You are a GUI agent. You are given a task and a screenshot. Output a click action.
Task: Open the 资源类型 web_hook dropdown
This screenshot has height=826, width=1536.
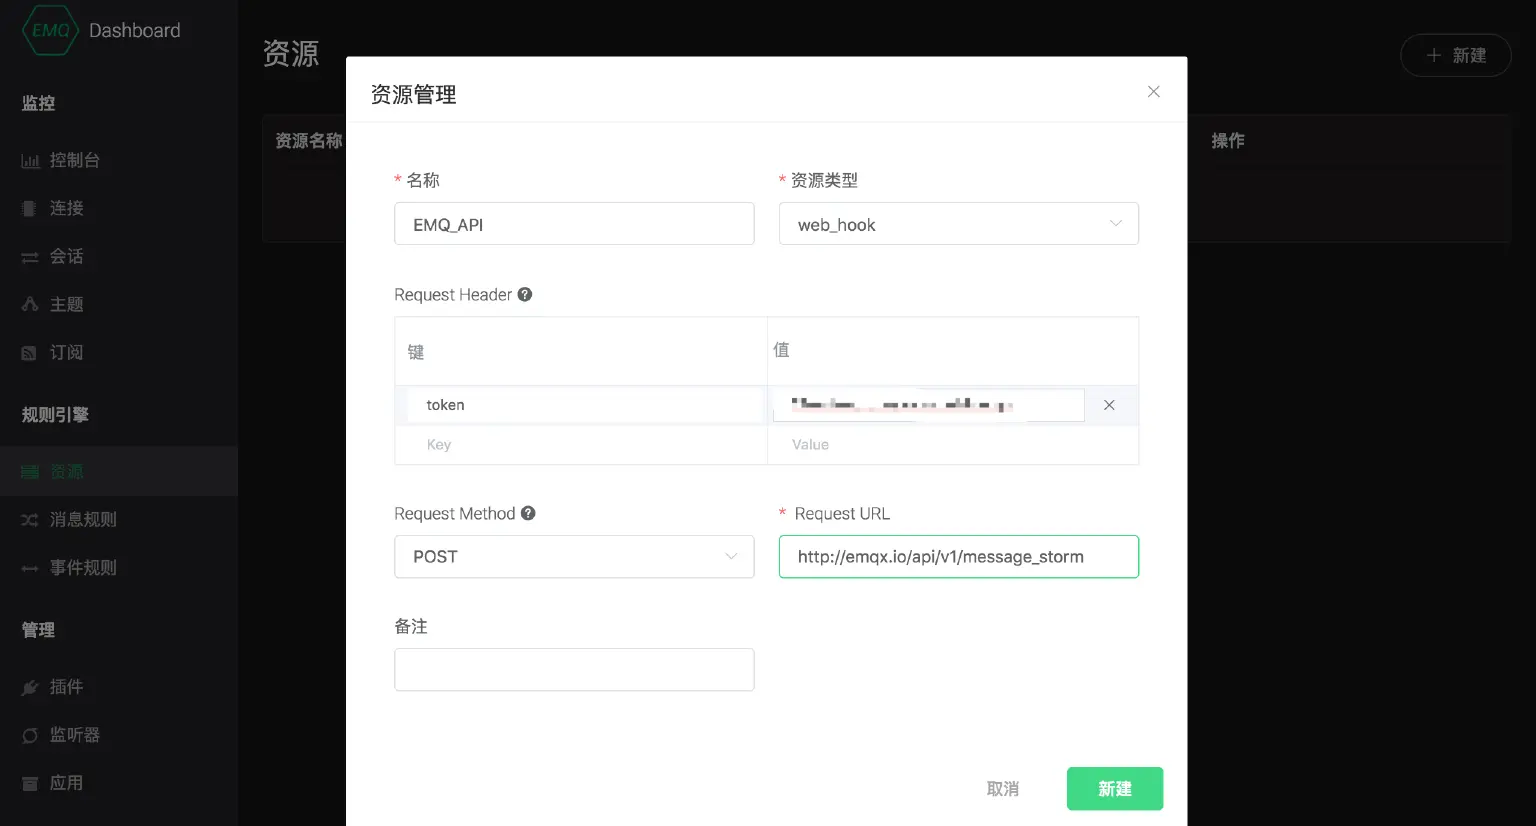958,224
